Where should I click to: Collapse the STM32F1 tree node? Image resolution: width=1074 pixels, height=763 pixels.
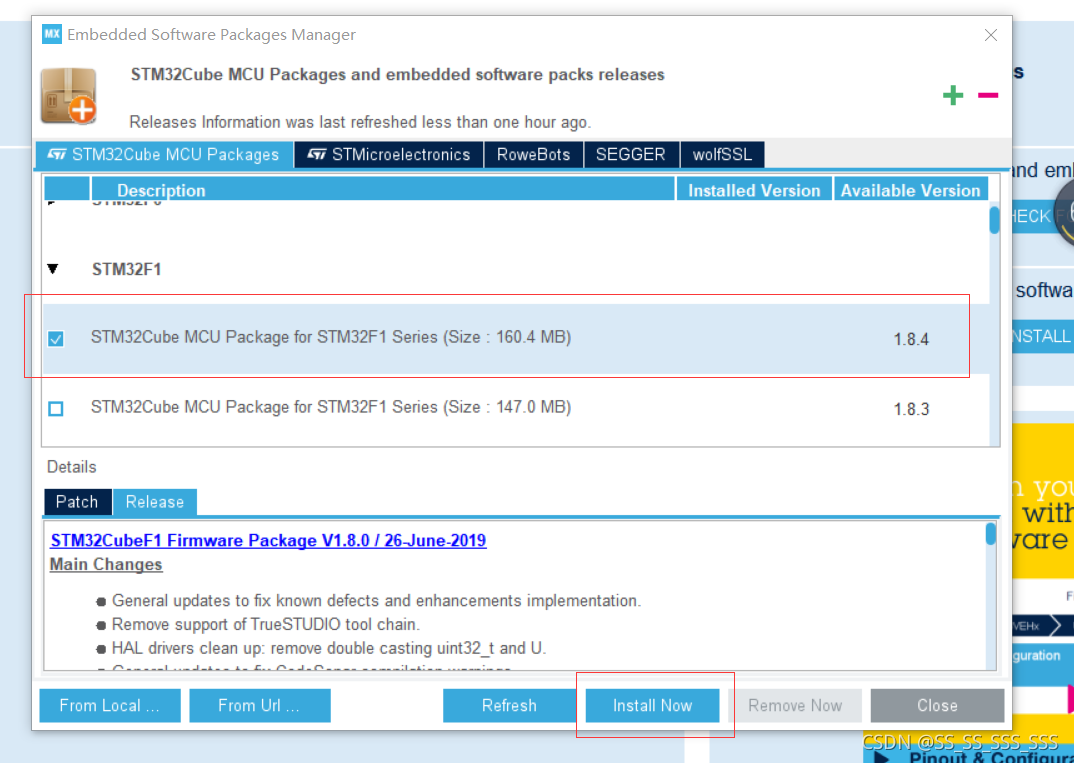coord(53,268)
